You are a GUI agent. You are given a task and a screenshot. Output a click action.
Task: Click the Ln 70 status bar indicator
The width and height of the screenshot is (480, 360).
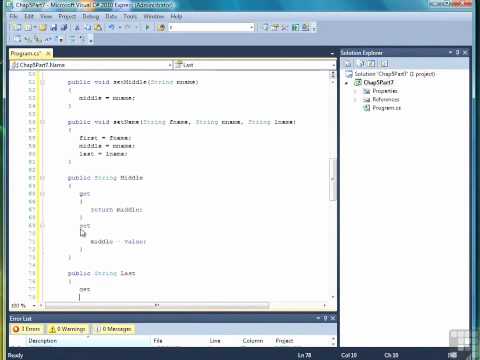(304, 355)
